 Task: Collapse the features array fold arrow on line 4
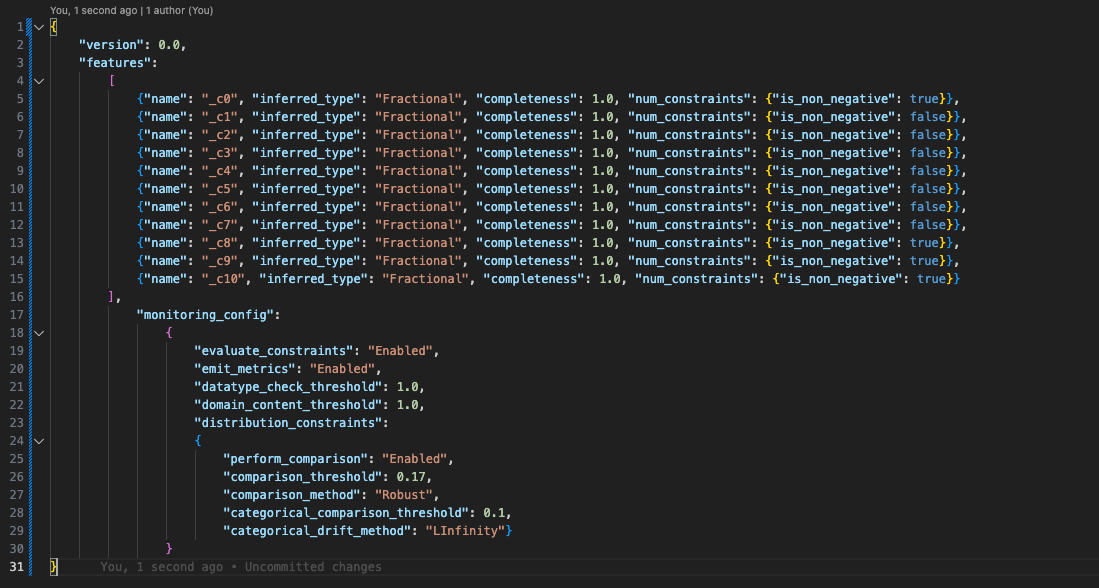(39, 81)
